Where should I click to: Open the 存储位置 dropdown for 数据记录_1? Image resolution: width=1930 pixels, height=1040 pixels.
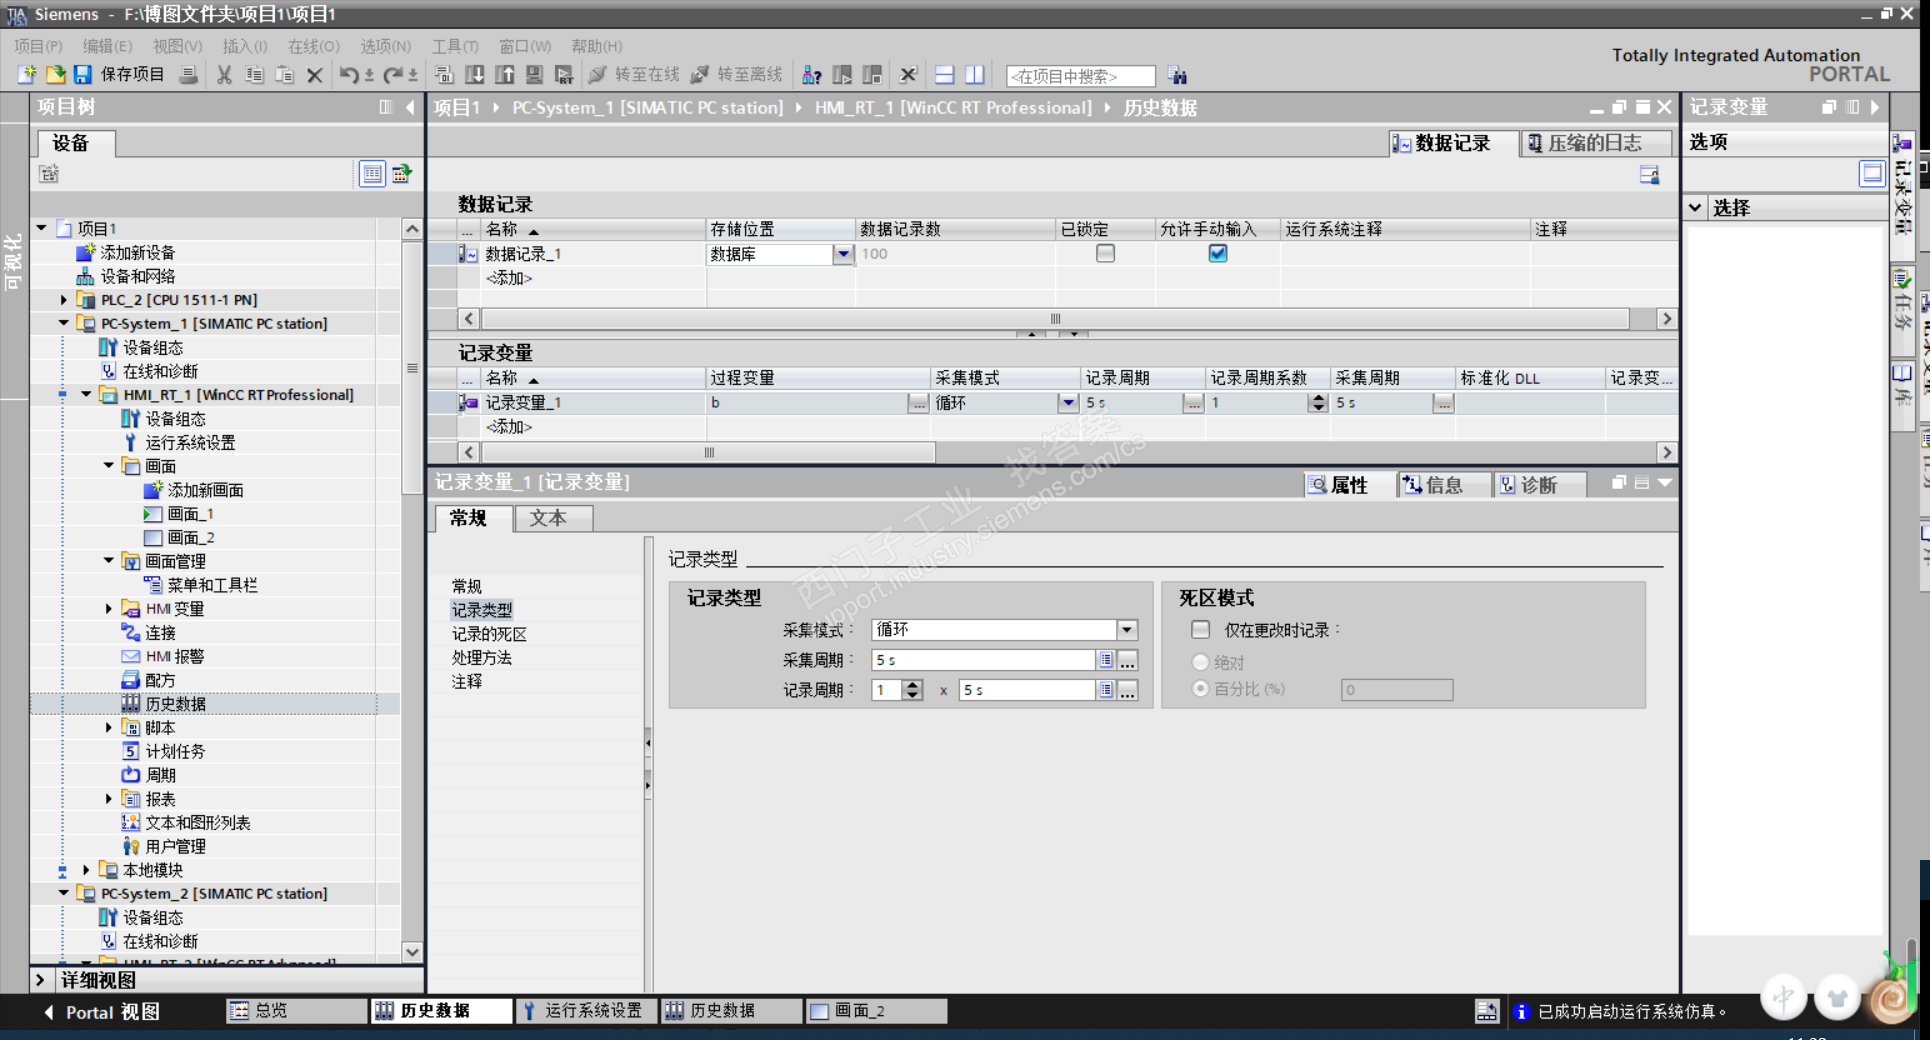coord(844,254)
